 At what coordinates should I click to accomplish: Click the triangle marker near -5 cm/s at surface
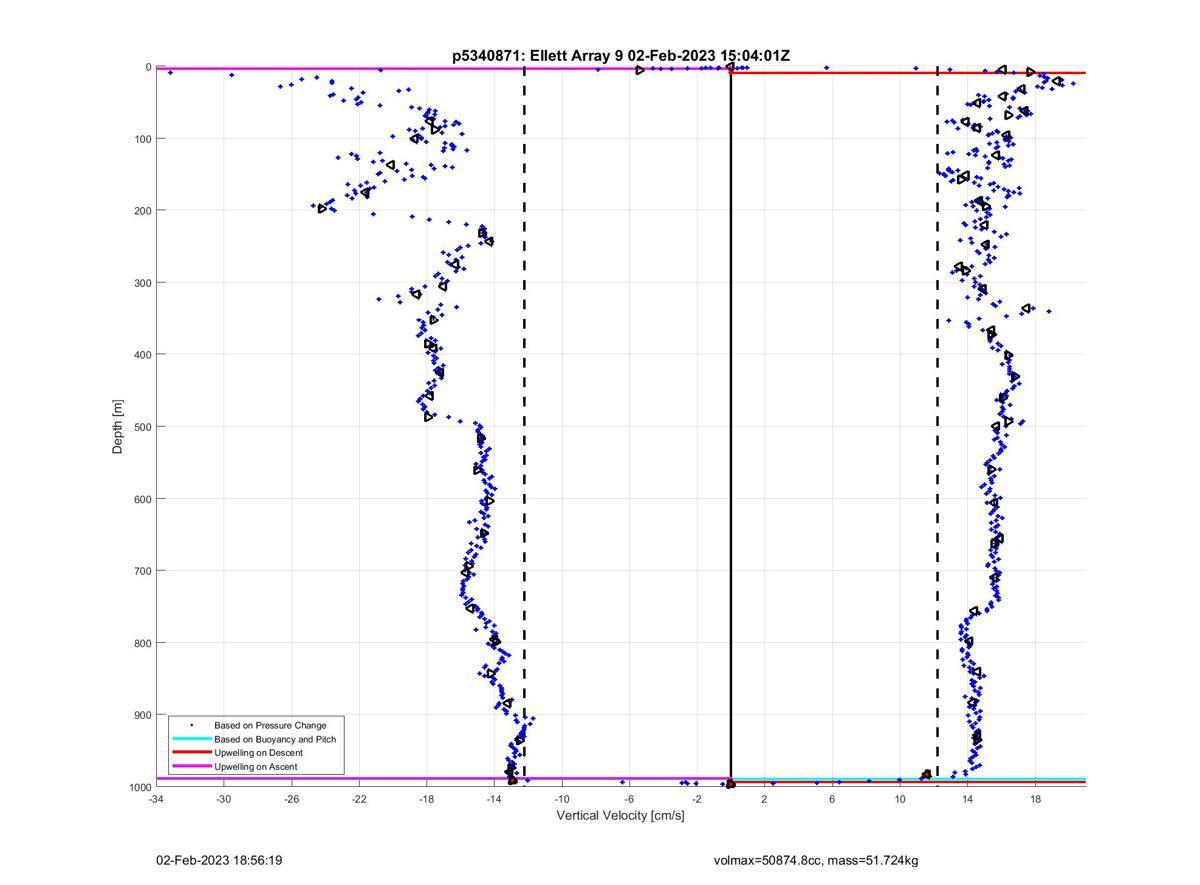point(640,70)
